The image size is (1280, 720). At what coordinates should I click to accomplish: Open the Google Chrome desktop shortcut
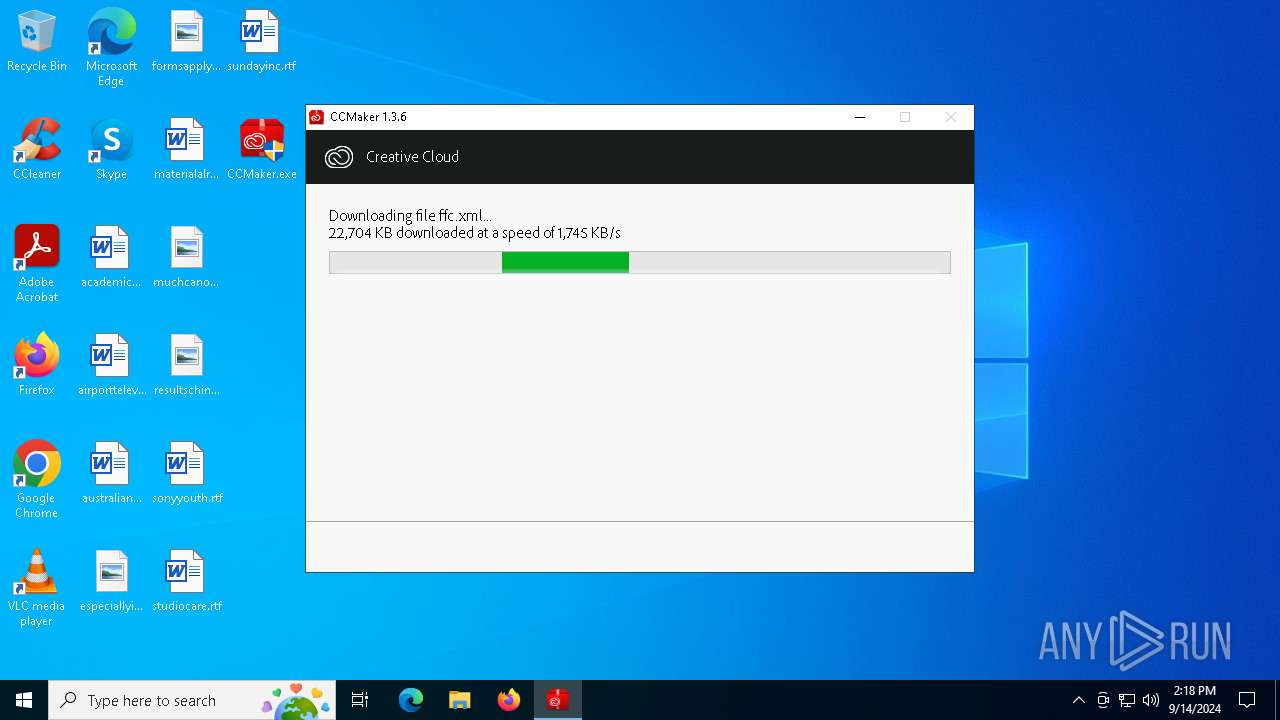37,479
